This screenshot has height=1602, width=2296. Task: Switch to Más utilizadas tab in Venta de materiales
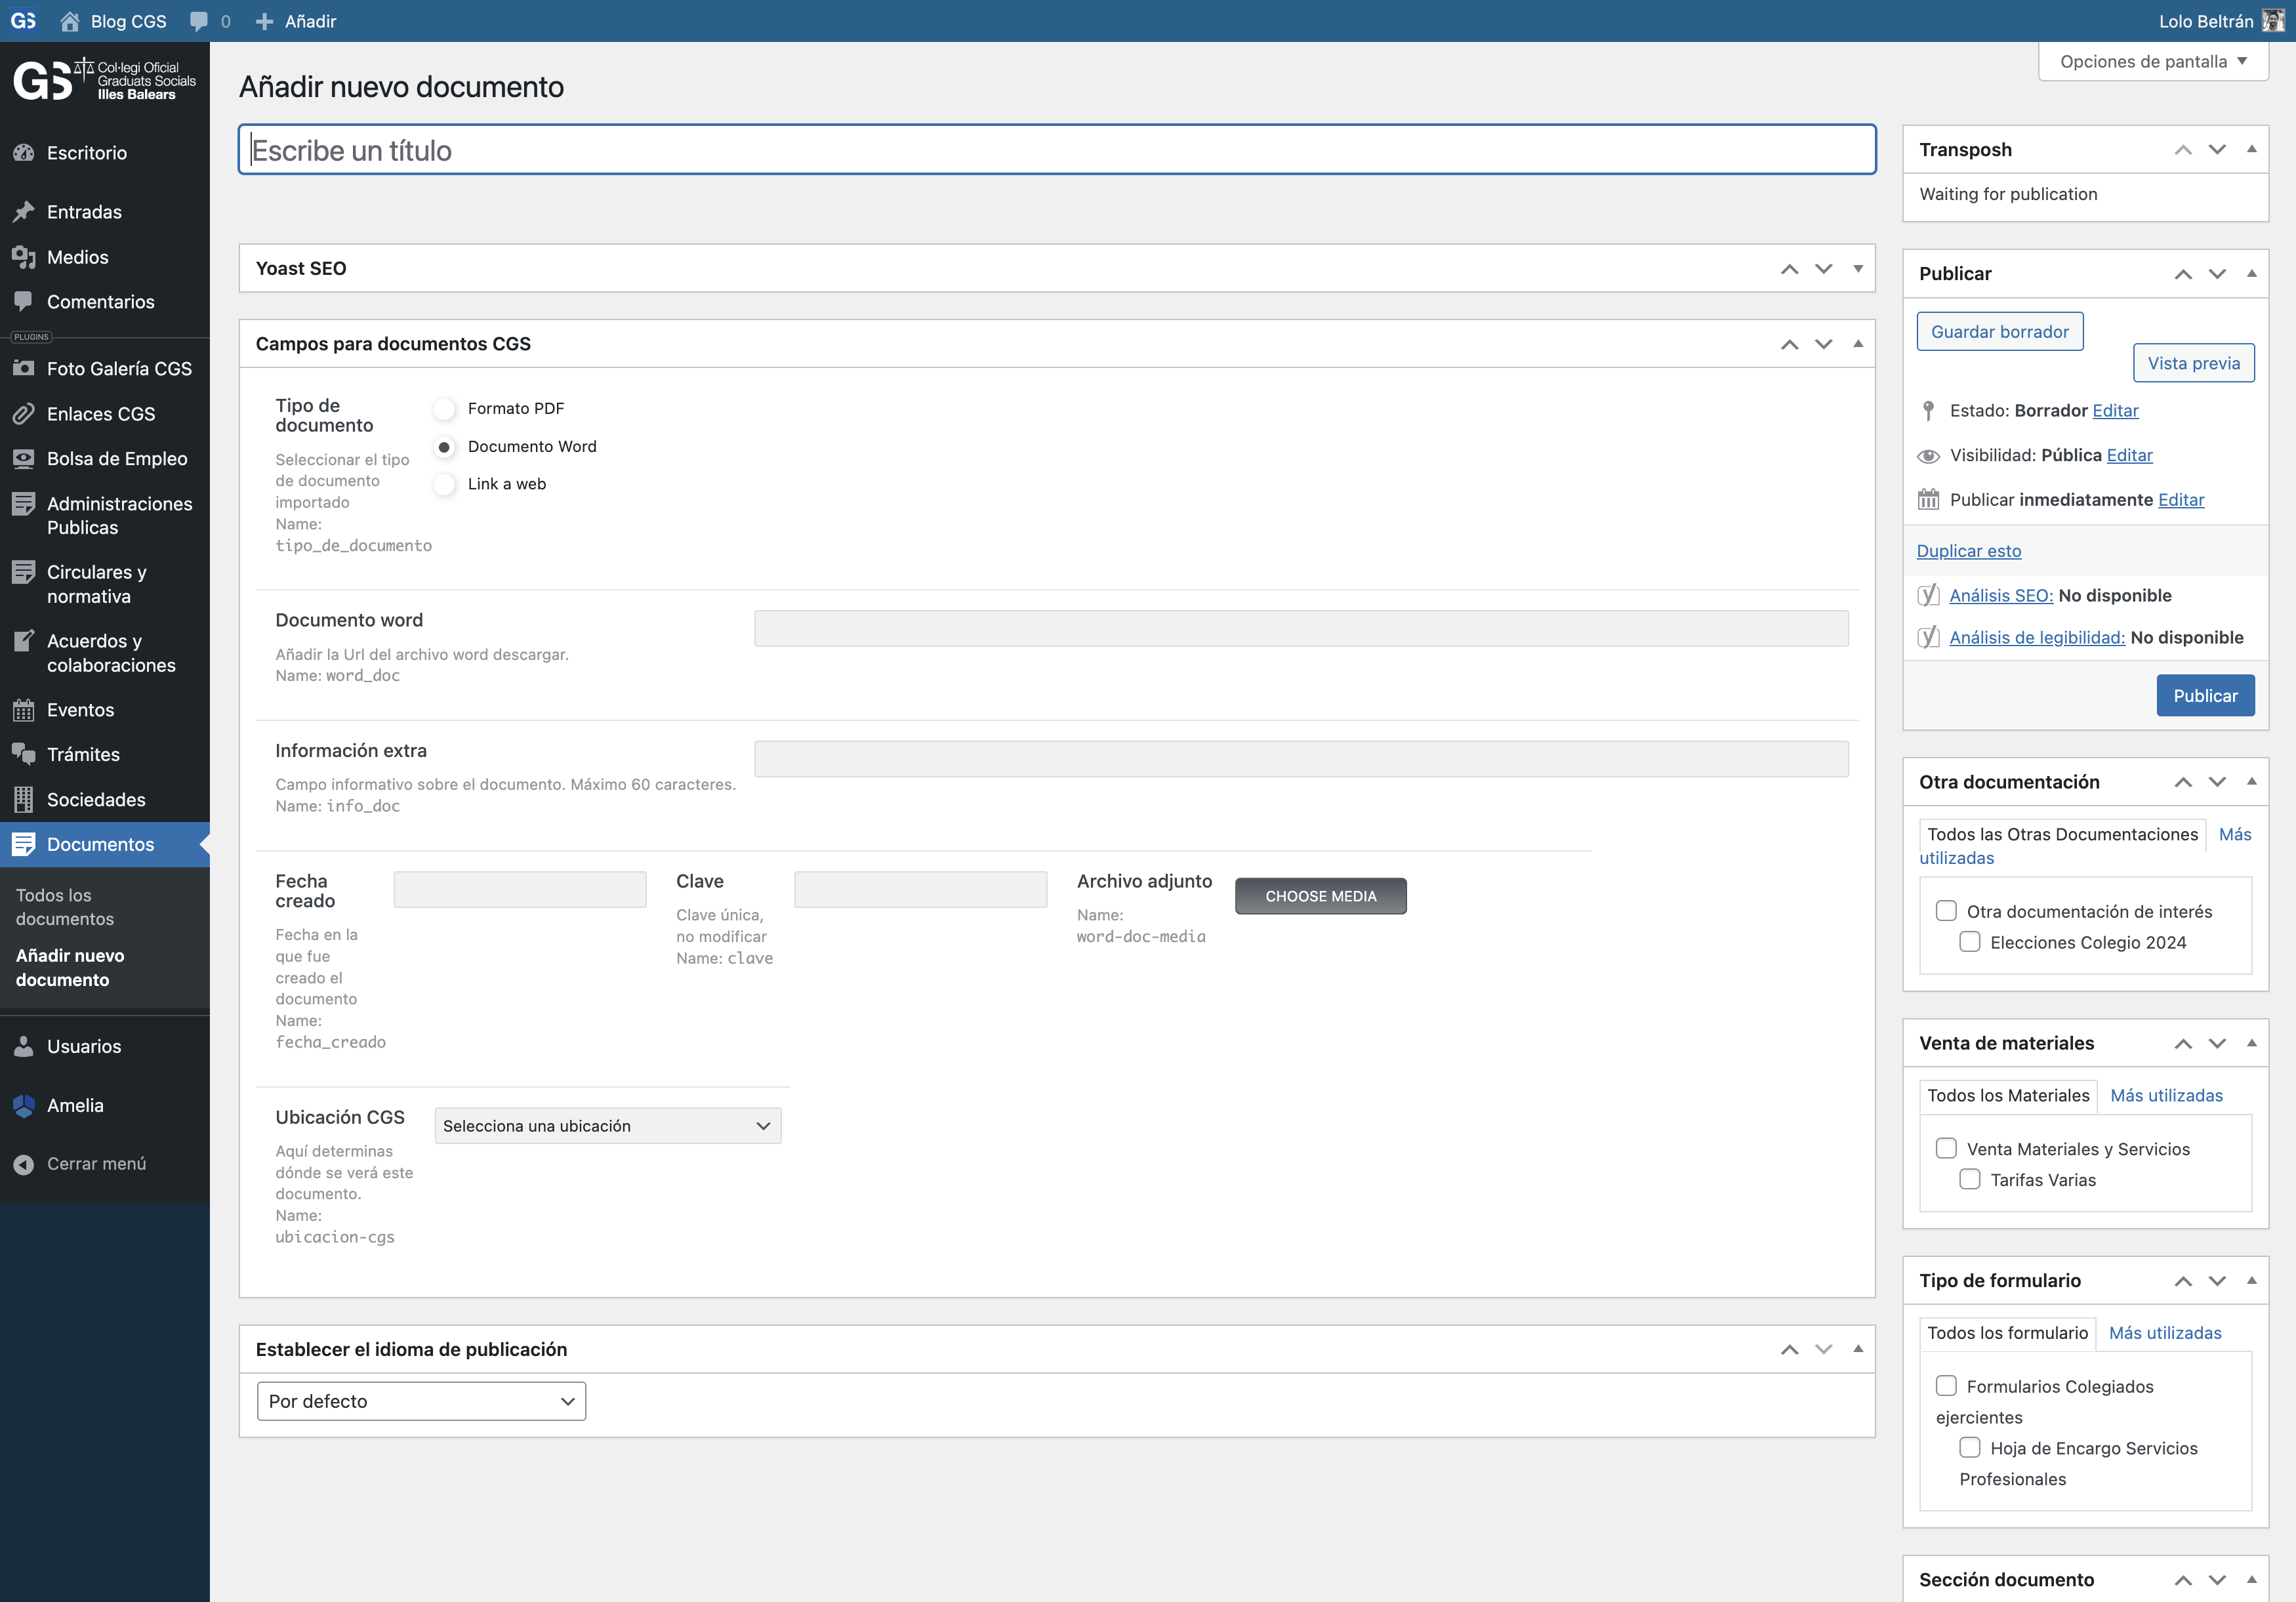coord(2166,1095)
